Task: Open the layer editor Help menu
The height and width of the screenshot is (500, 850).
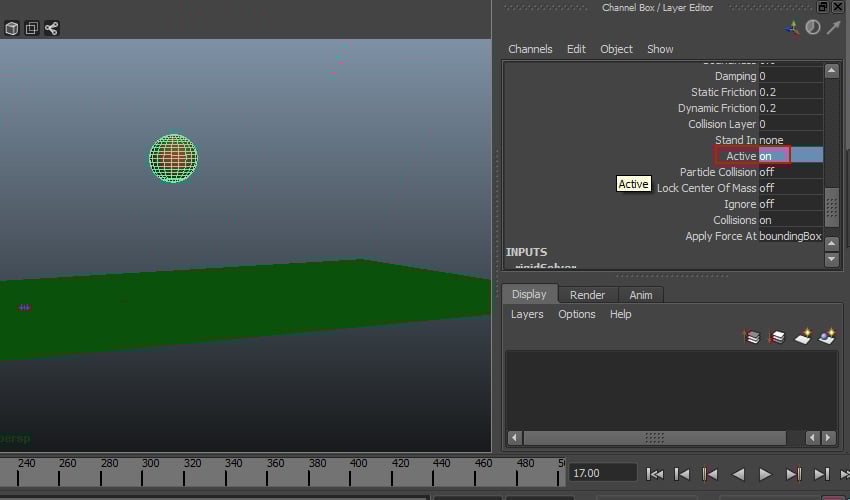Action: tap(621, 314)
